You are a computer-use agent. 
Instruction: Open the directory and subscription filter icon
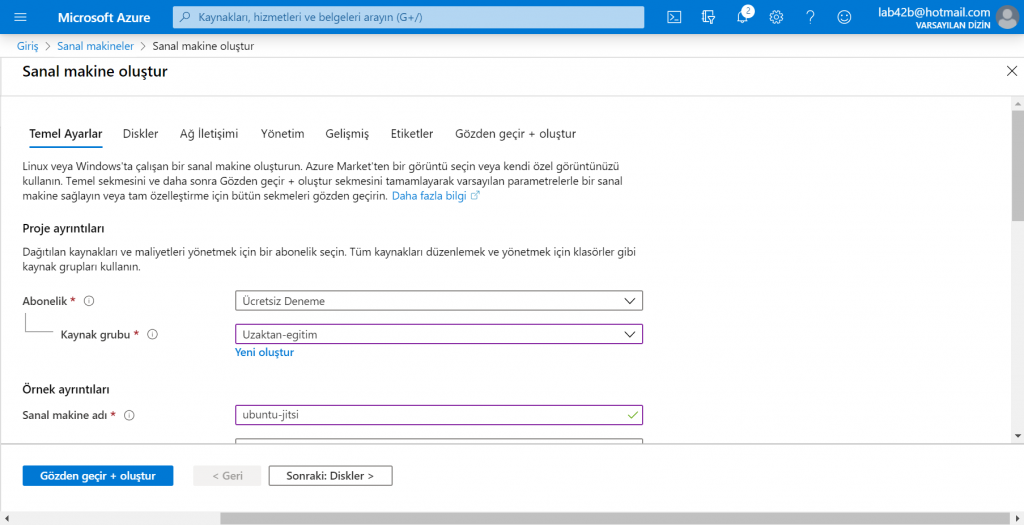click(709, 17)
